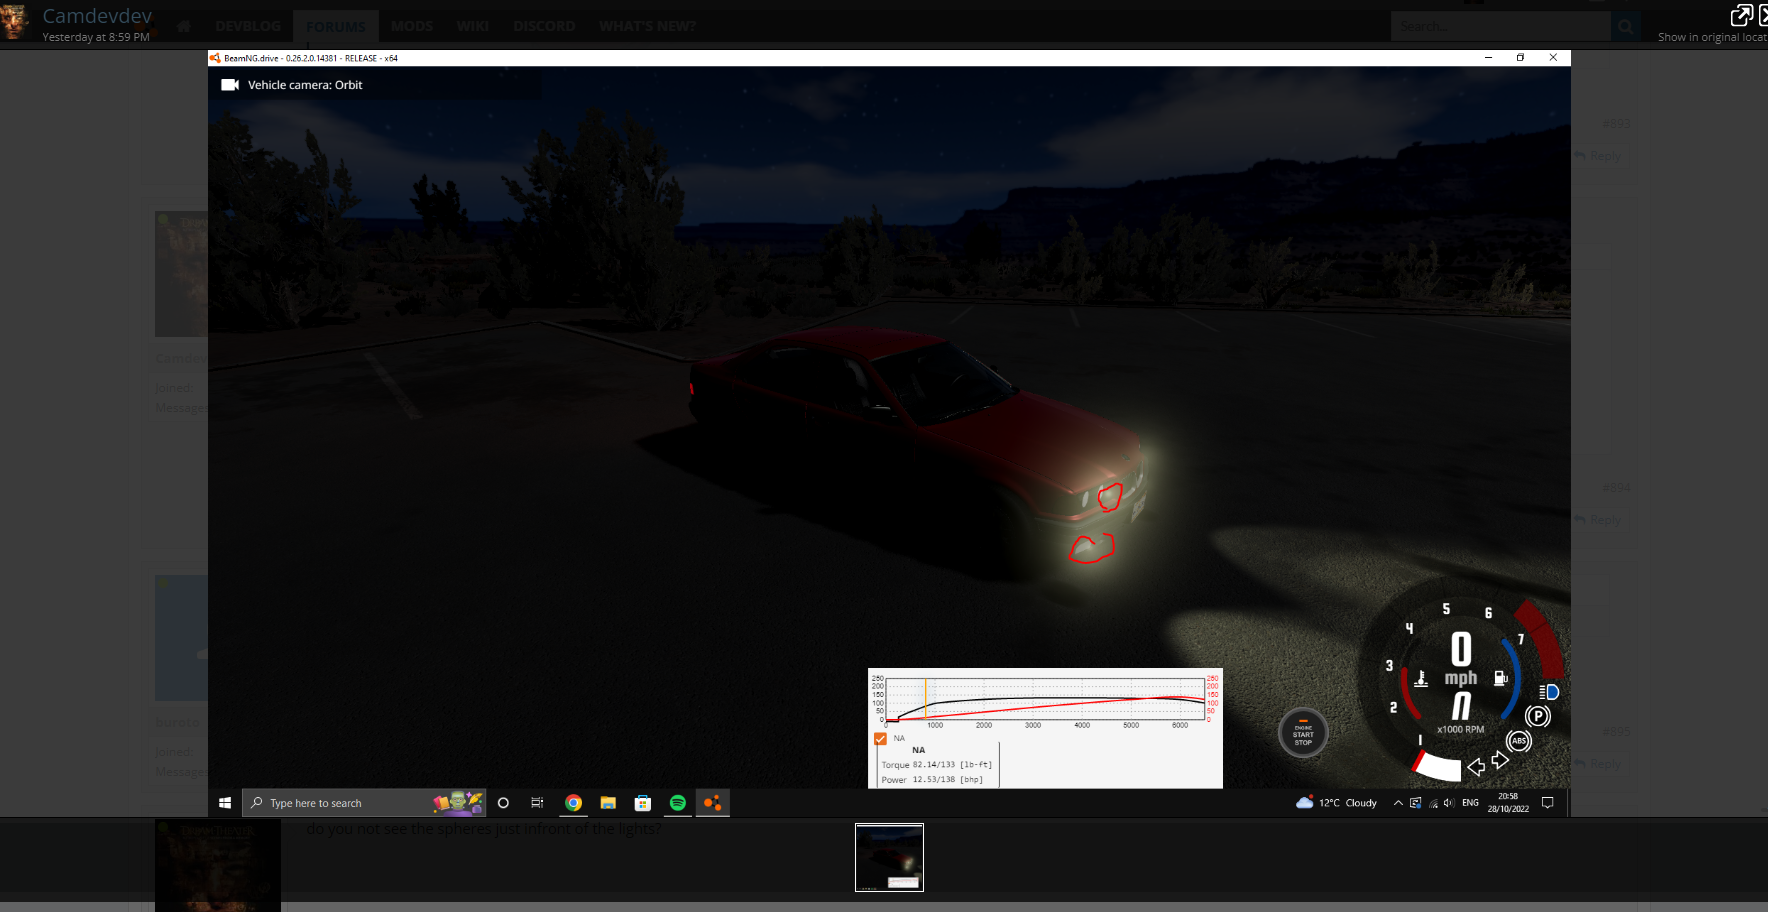This screenshot has height=912, width=1768.
Task: Toggle the NA checkbox on torque graph
Action: click(880, 739)
